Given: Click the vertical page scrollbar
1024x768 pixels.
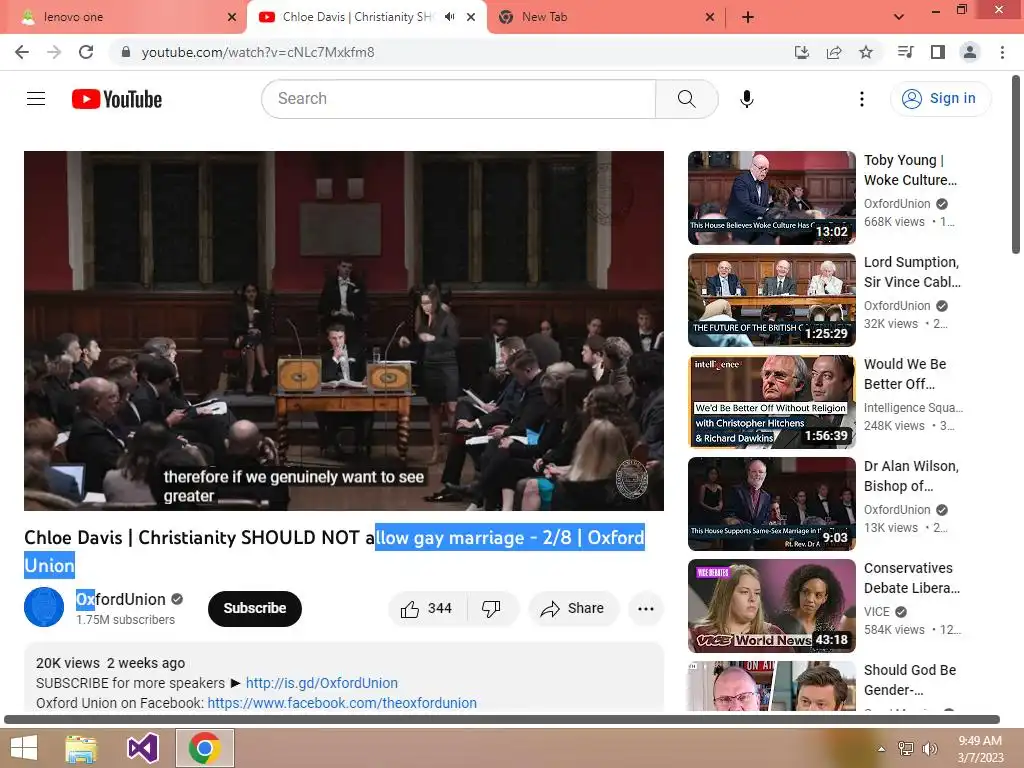Looking at the screenshot, I should (1016, 165).
